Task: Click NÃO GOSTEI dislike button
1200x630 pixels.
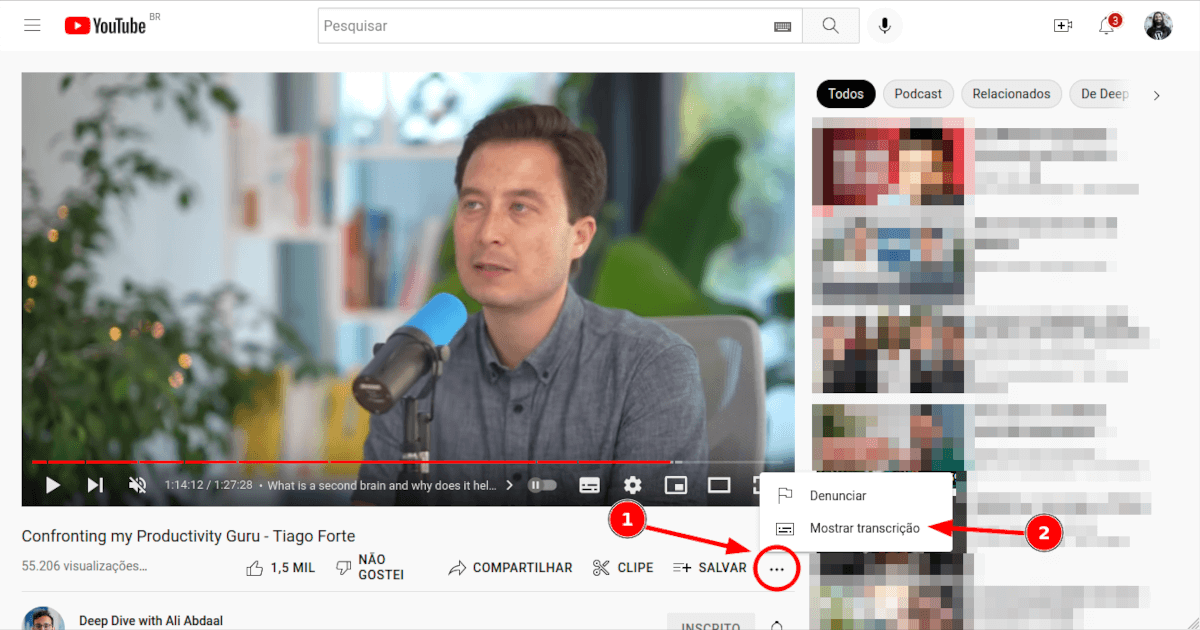Action: (369, 567)
